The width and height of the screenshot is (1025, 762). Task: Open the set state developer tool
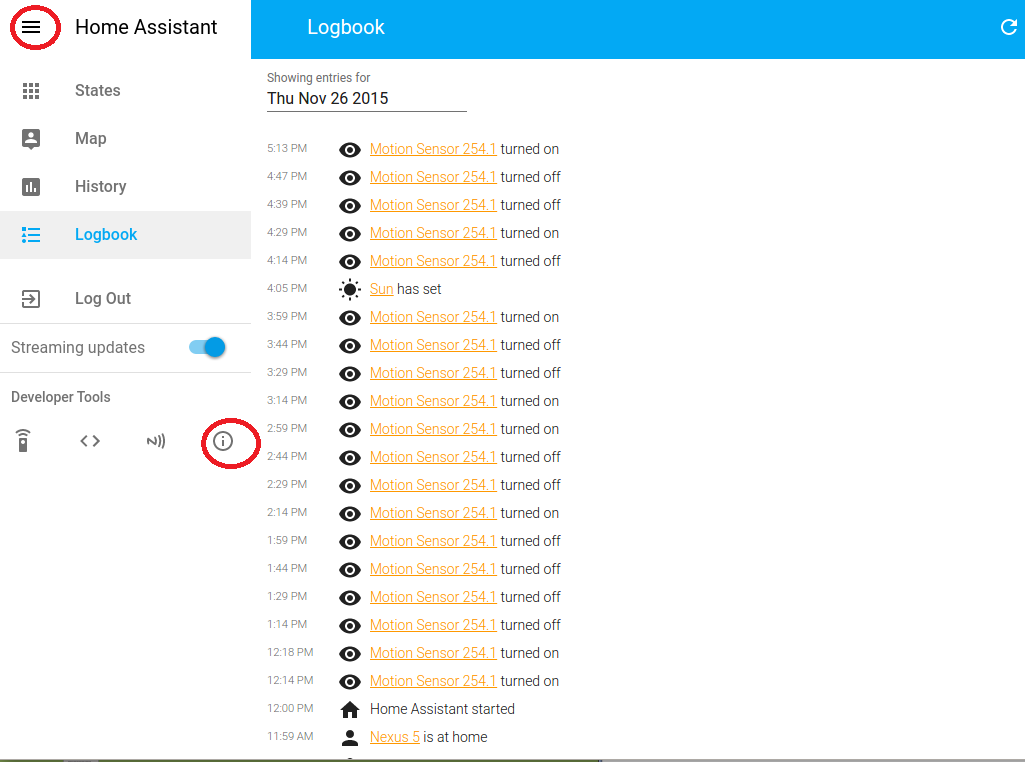coord(89,440)
